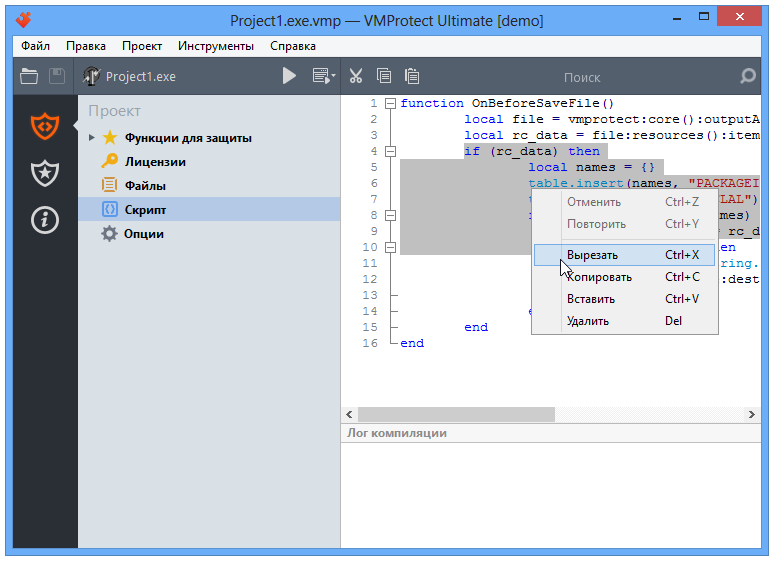
Task: Open the Инструменты menu
Action: click(216, 46)
